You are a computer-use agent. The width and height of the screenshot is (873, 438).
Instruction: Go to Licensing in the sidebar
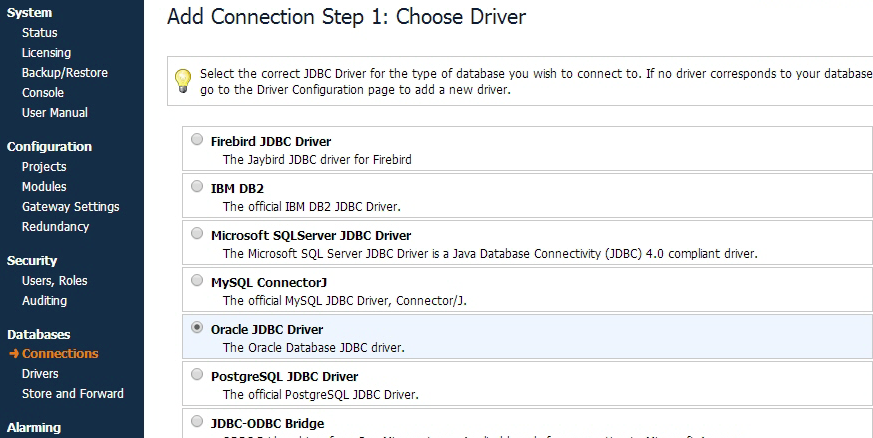(46, 52)
